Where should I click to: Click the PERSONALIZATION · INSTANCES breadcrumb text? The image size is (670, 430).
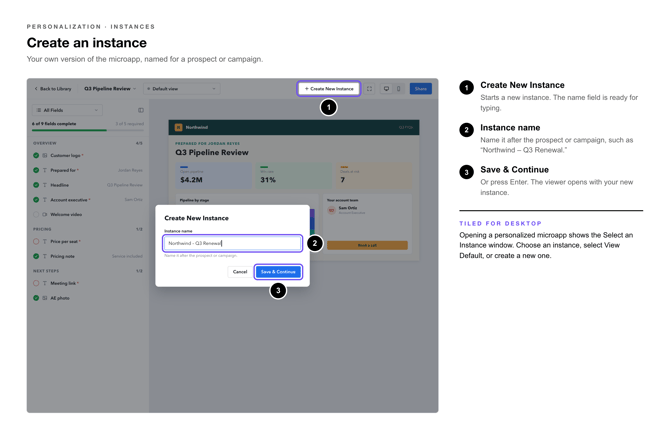(91, 27)
